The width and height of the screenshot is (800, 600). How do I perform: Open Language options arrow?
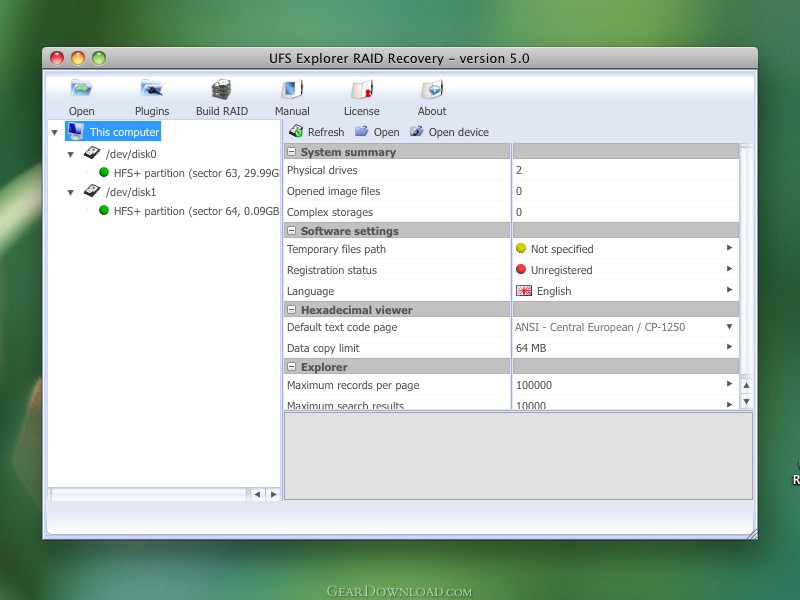coord(730,289)
